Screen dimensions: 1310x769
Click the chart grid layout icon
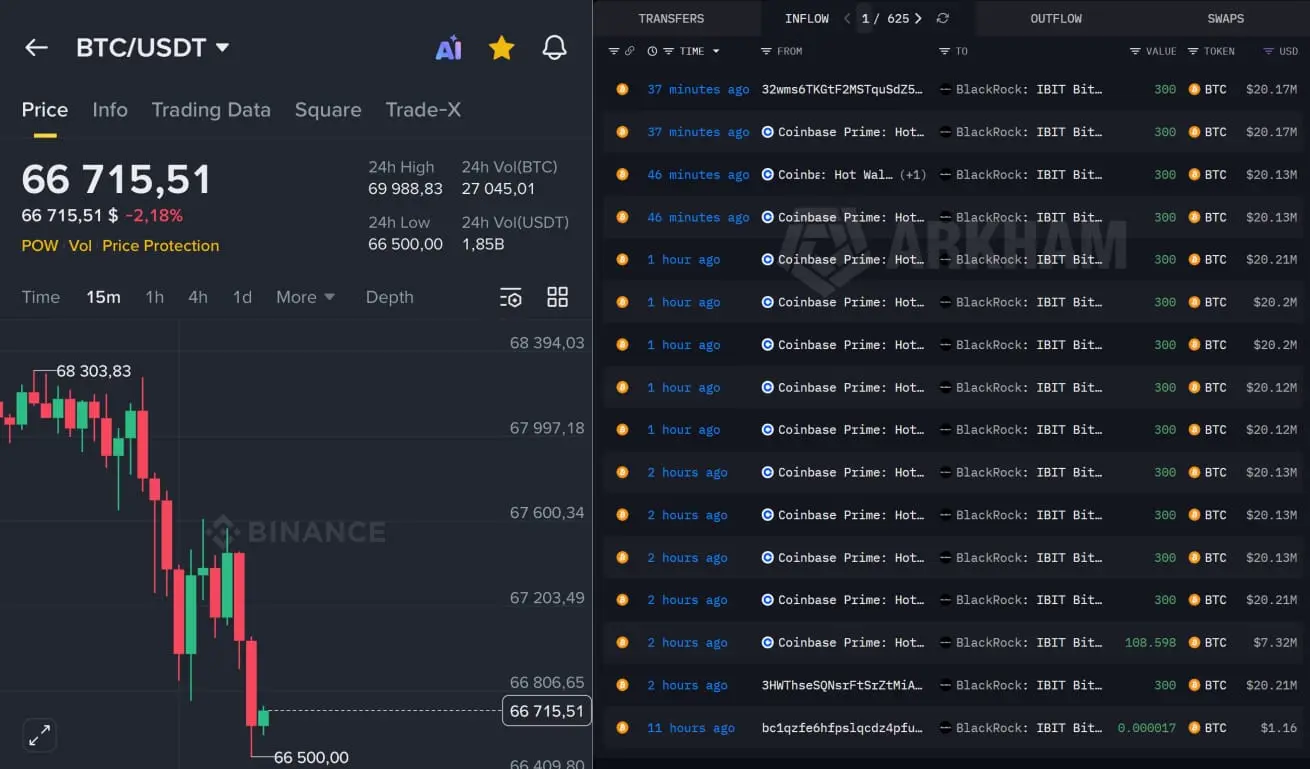point(557,297)
